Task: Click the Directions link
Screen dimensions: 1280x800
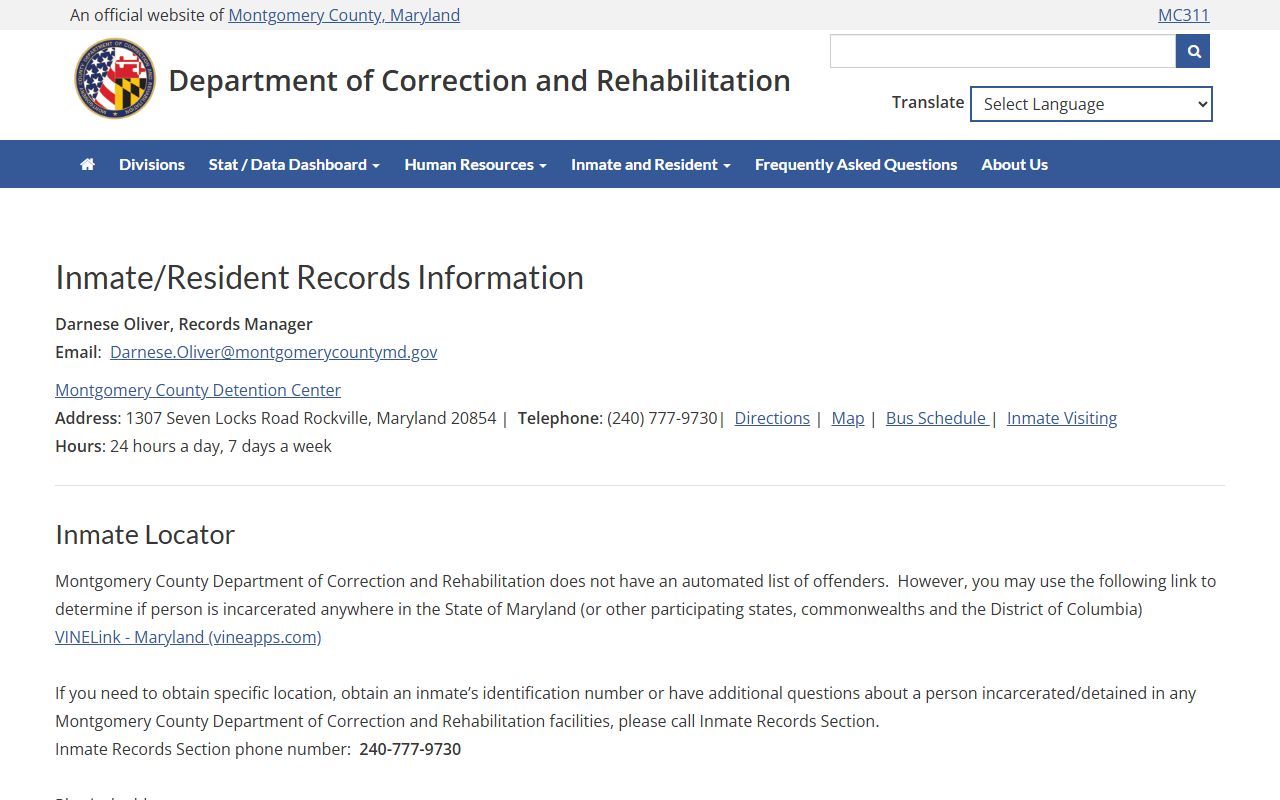Action: [x=772, y=418]
